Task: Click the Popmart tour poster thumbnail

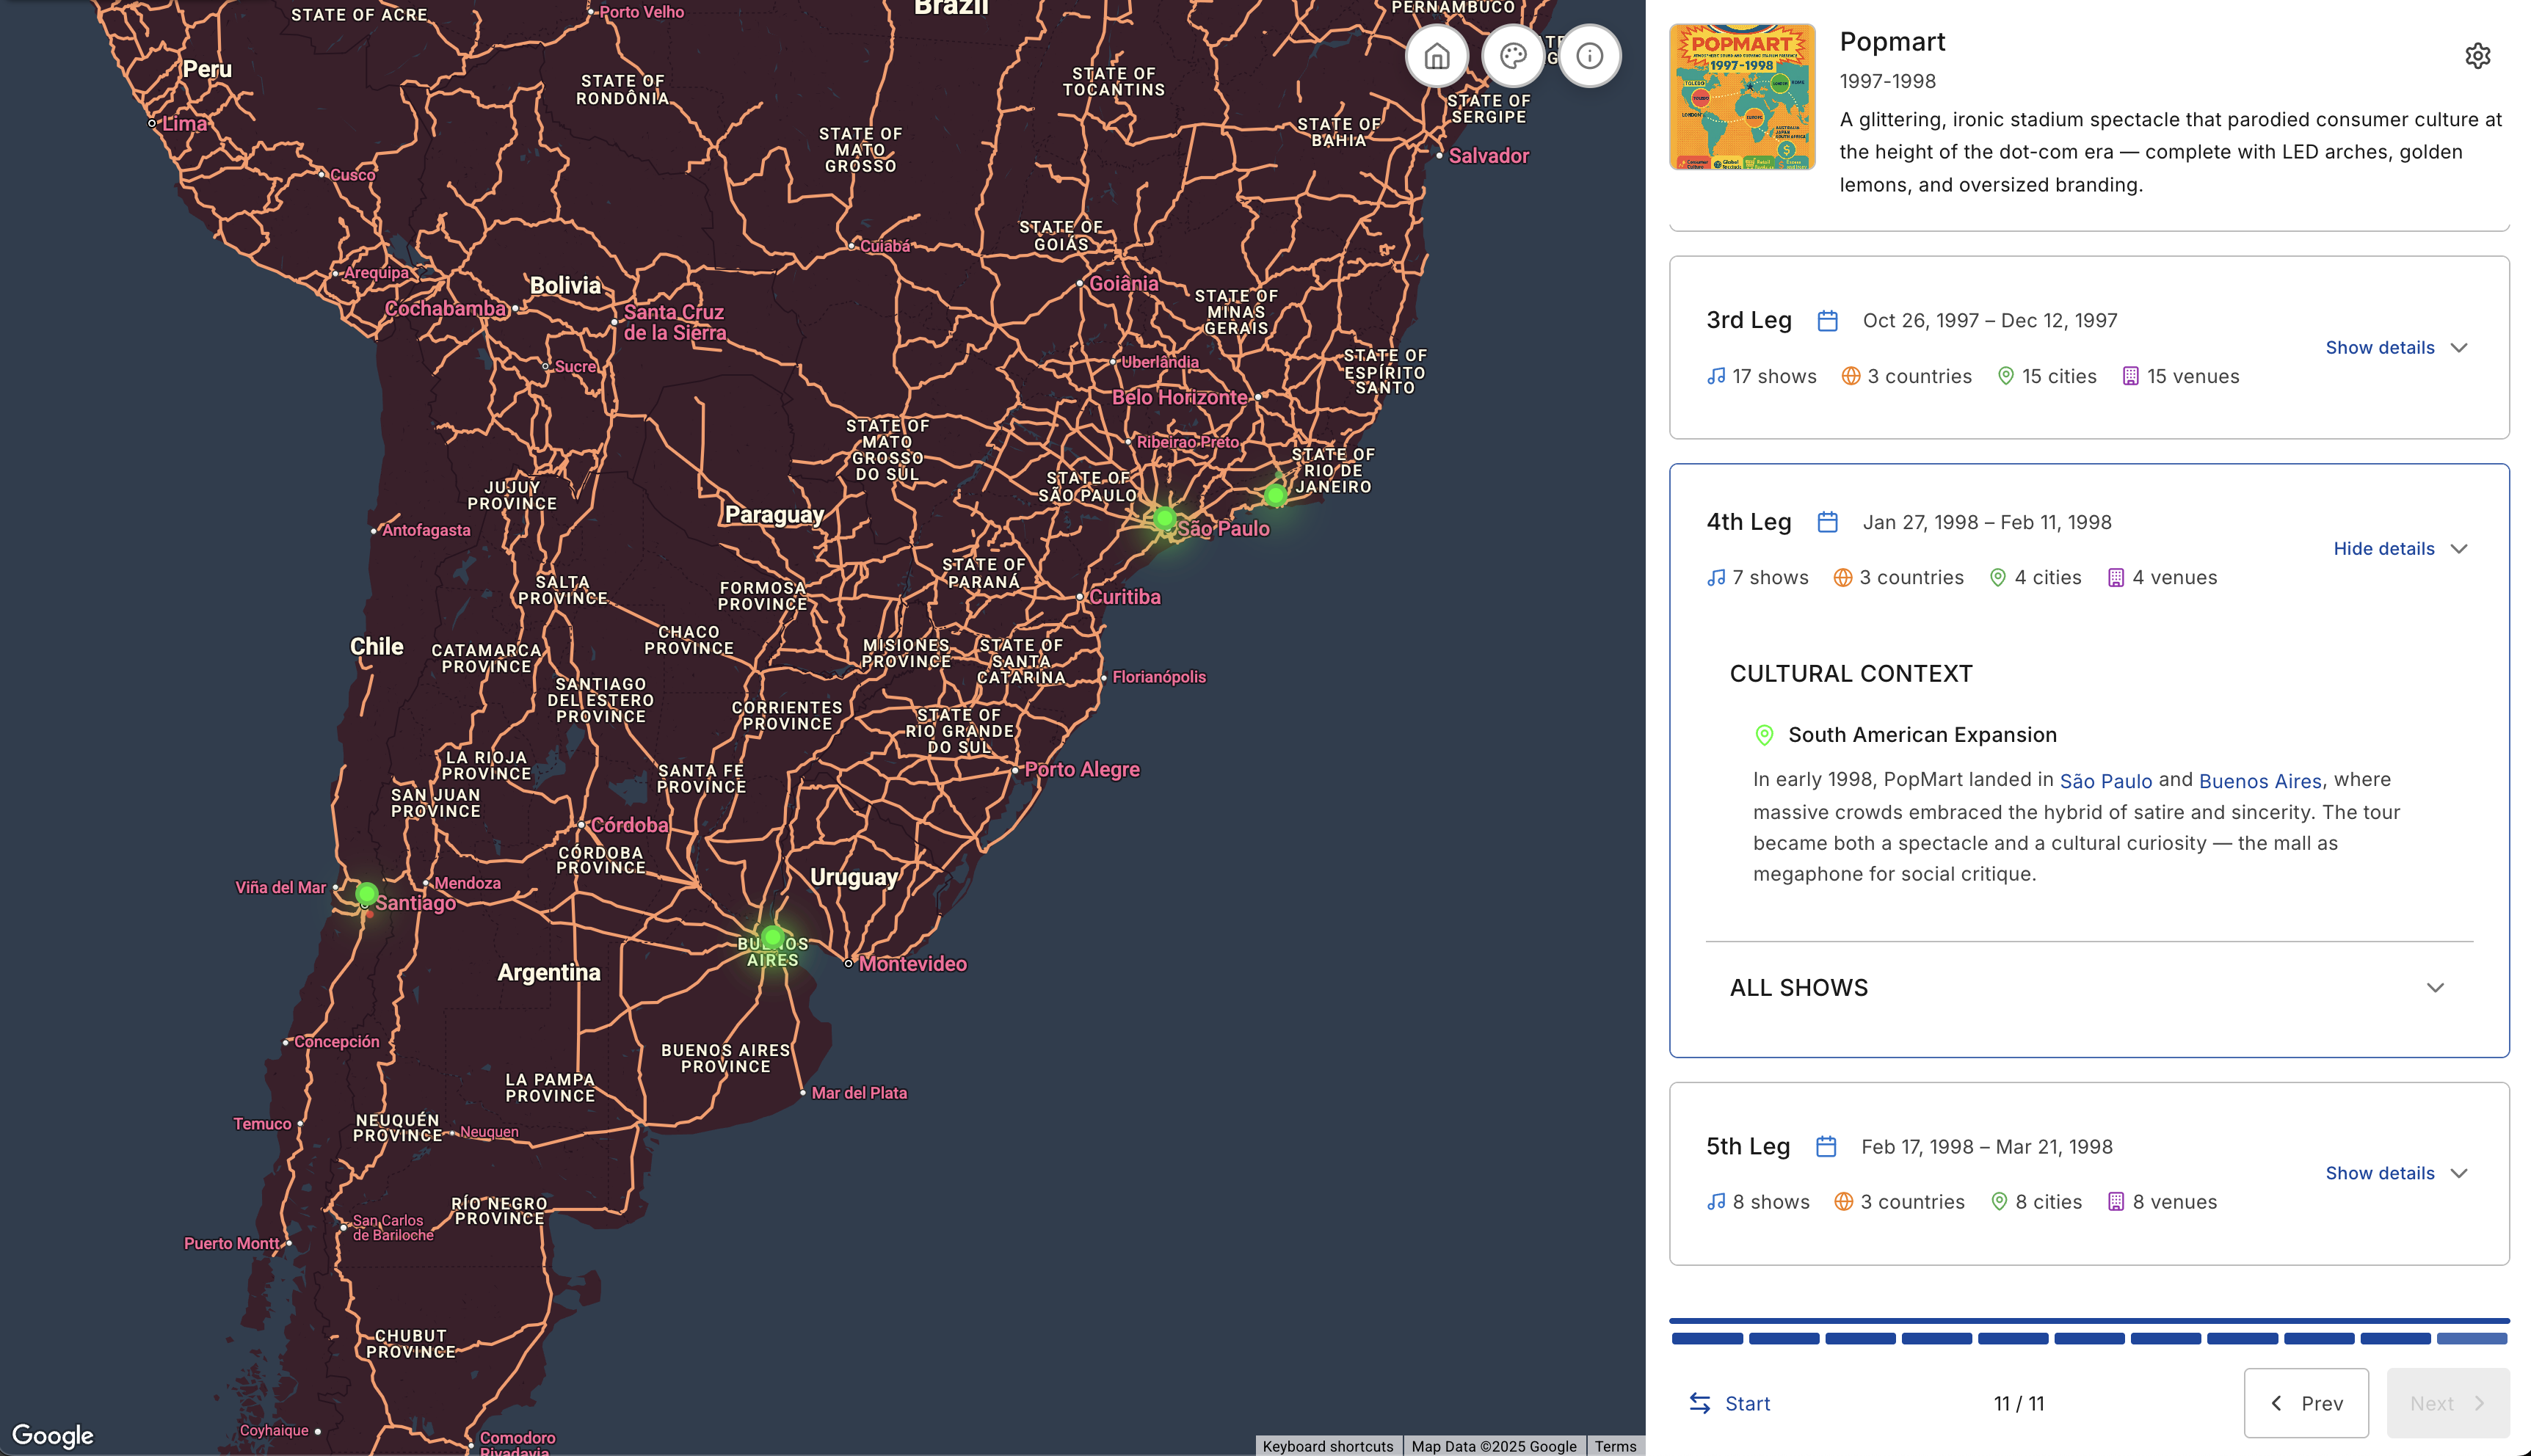Action: (1741, 97)
